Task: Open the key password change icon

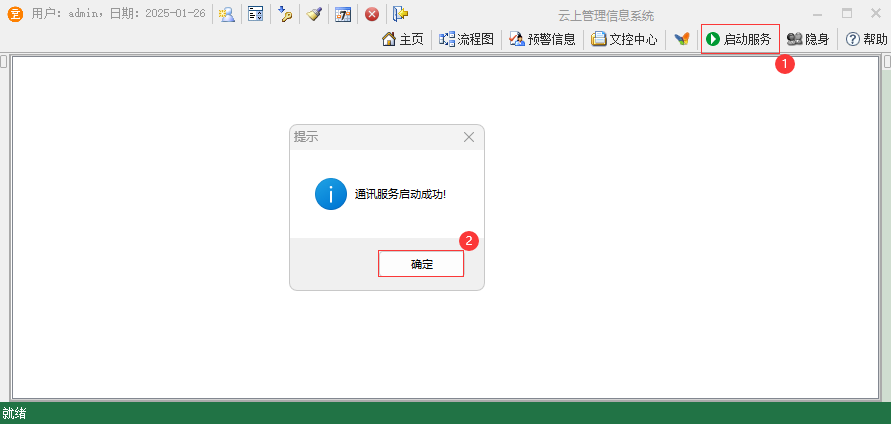Action: (285, 14)
